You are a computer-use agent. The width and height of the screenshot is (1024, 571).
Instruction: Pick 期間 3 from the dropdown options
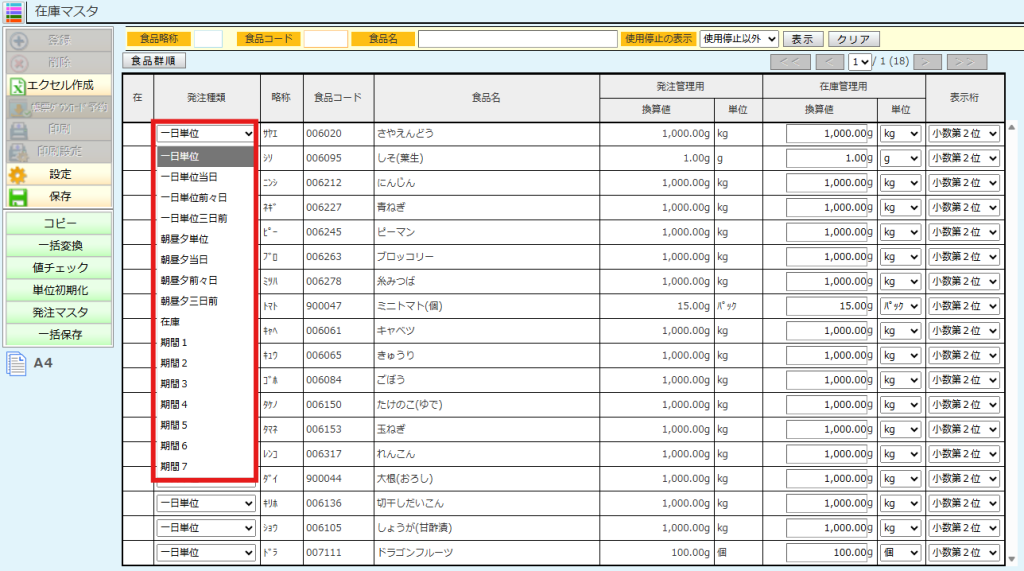[174, 384]
